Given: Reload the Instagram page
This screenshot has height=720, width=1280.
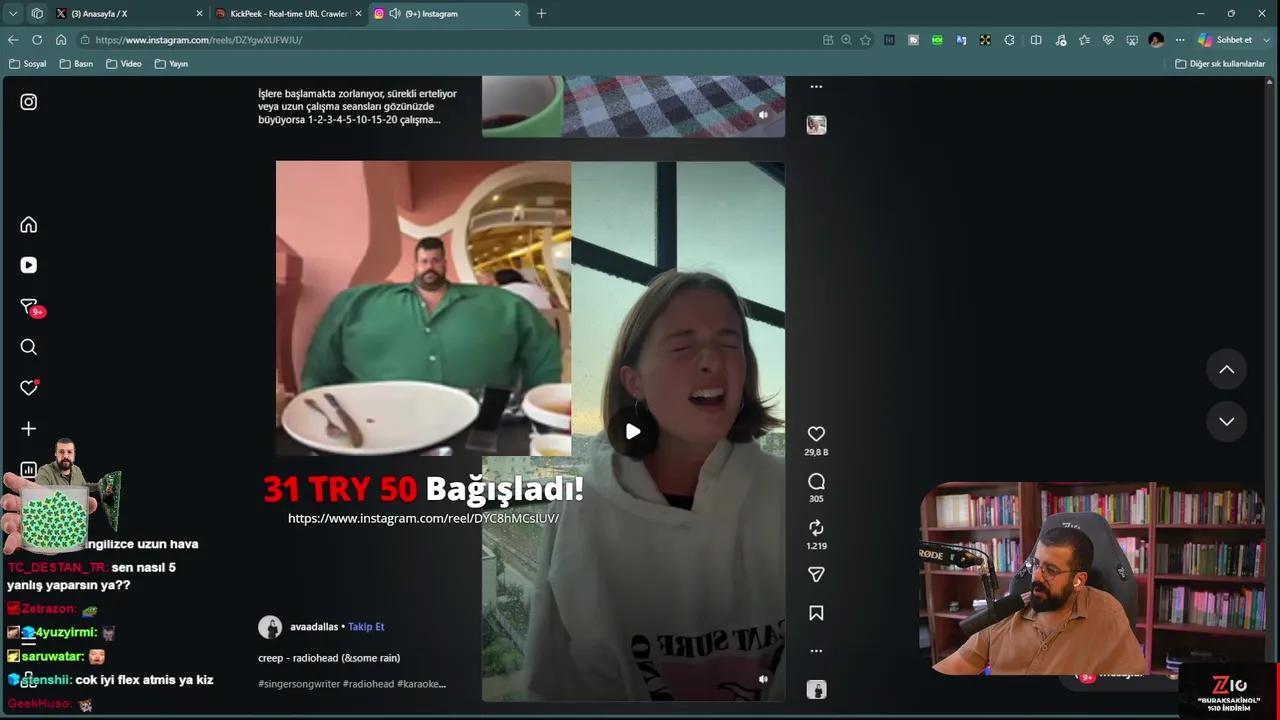Looking at the screenshot, I should (37, 40).
